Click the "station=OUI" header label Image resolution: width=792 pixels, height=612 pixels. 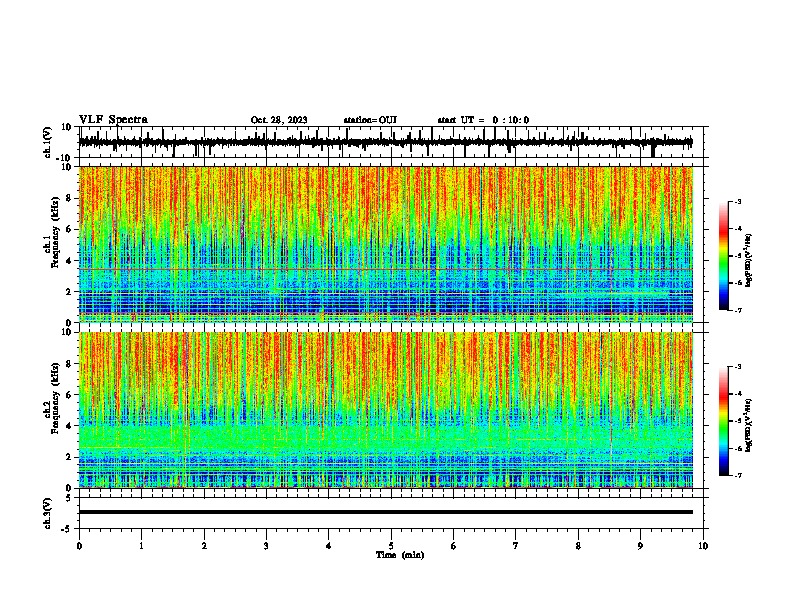tap(370, 120)
